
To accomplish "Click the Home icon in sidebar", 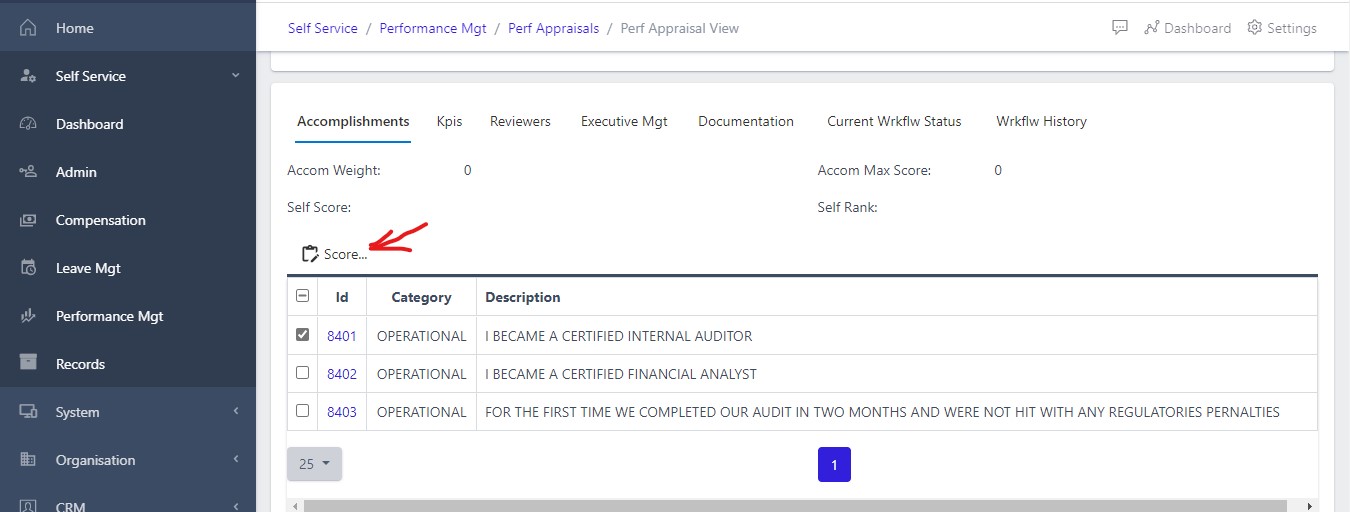I will (x=28, y=28).
